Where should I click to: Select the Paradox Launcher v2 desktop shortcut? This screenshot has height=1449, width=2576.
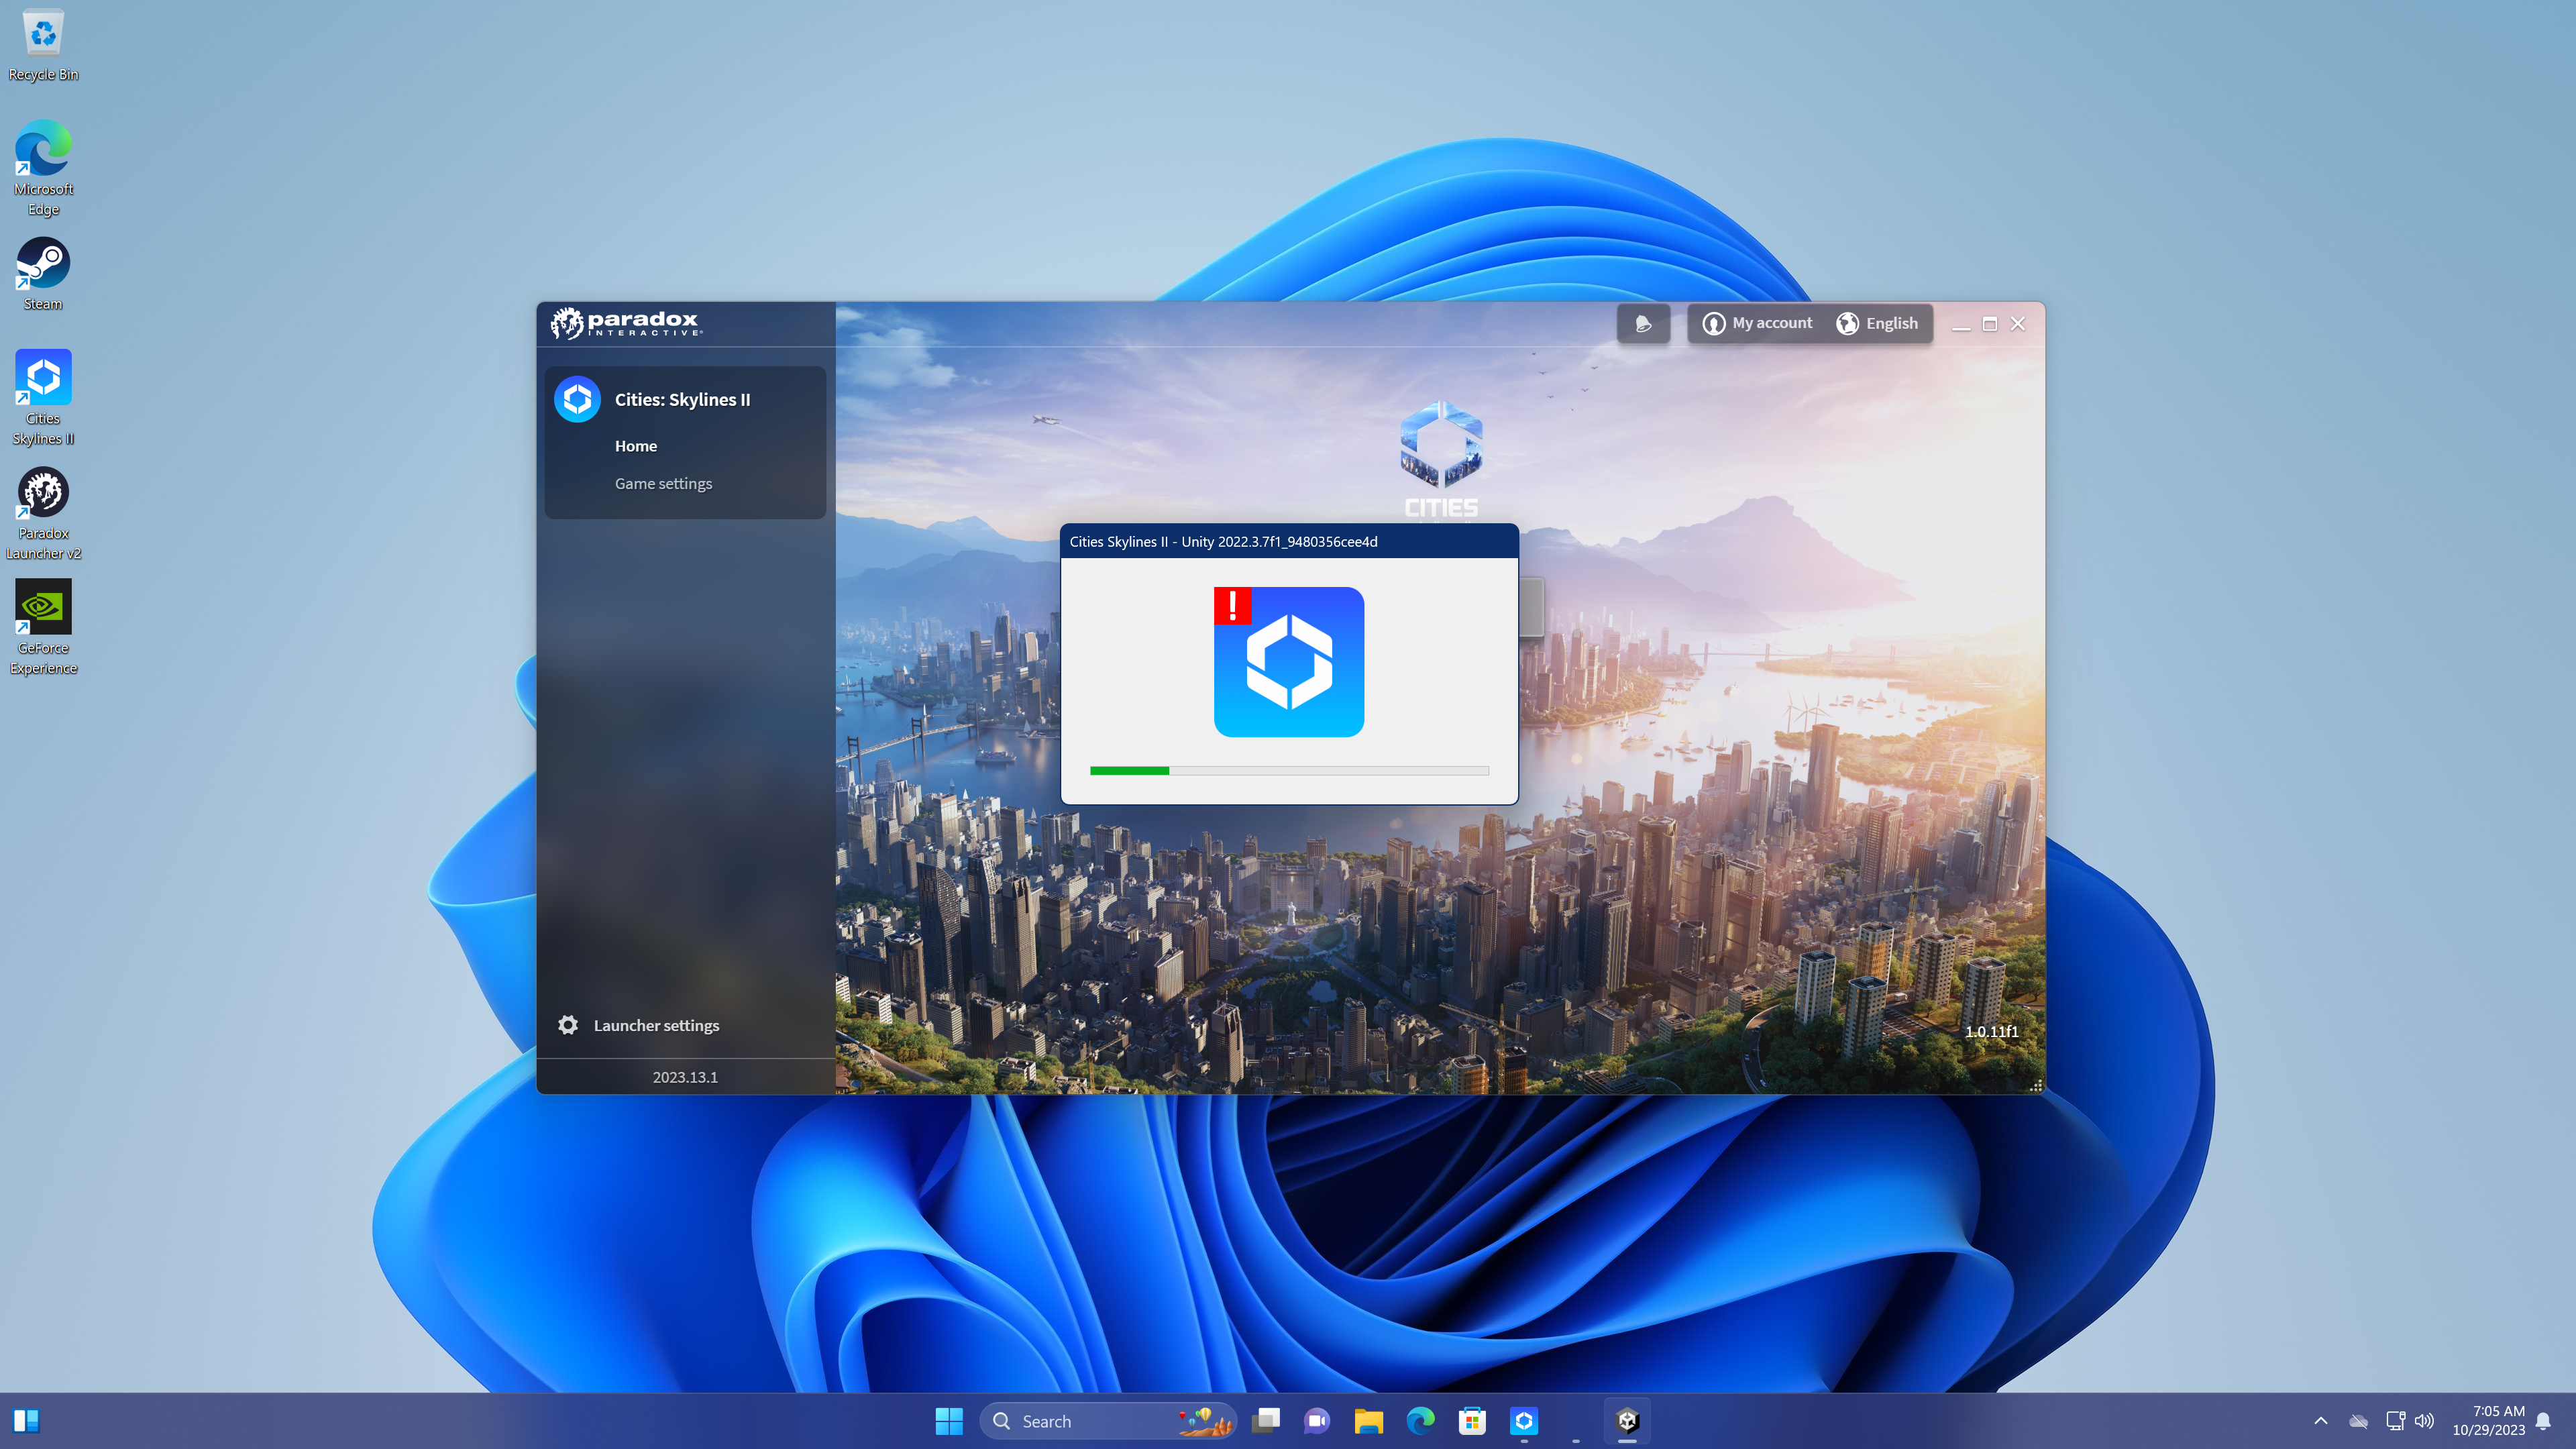point(43,513)
